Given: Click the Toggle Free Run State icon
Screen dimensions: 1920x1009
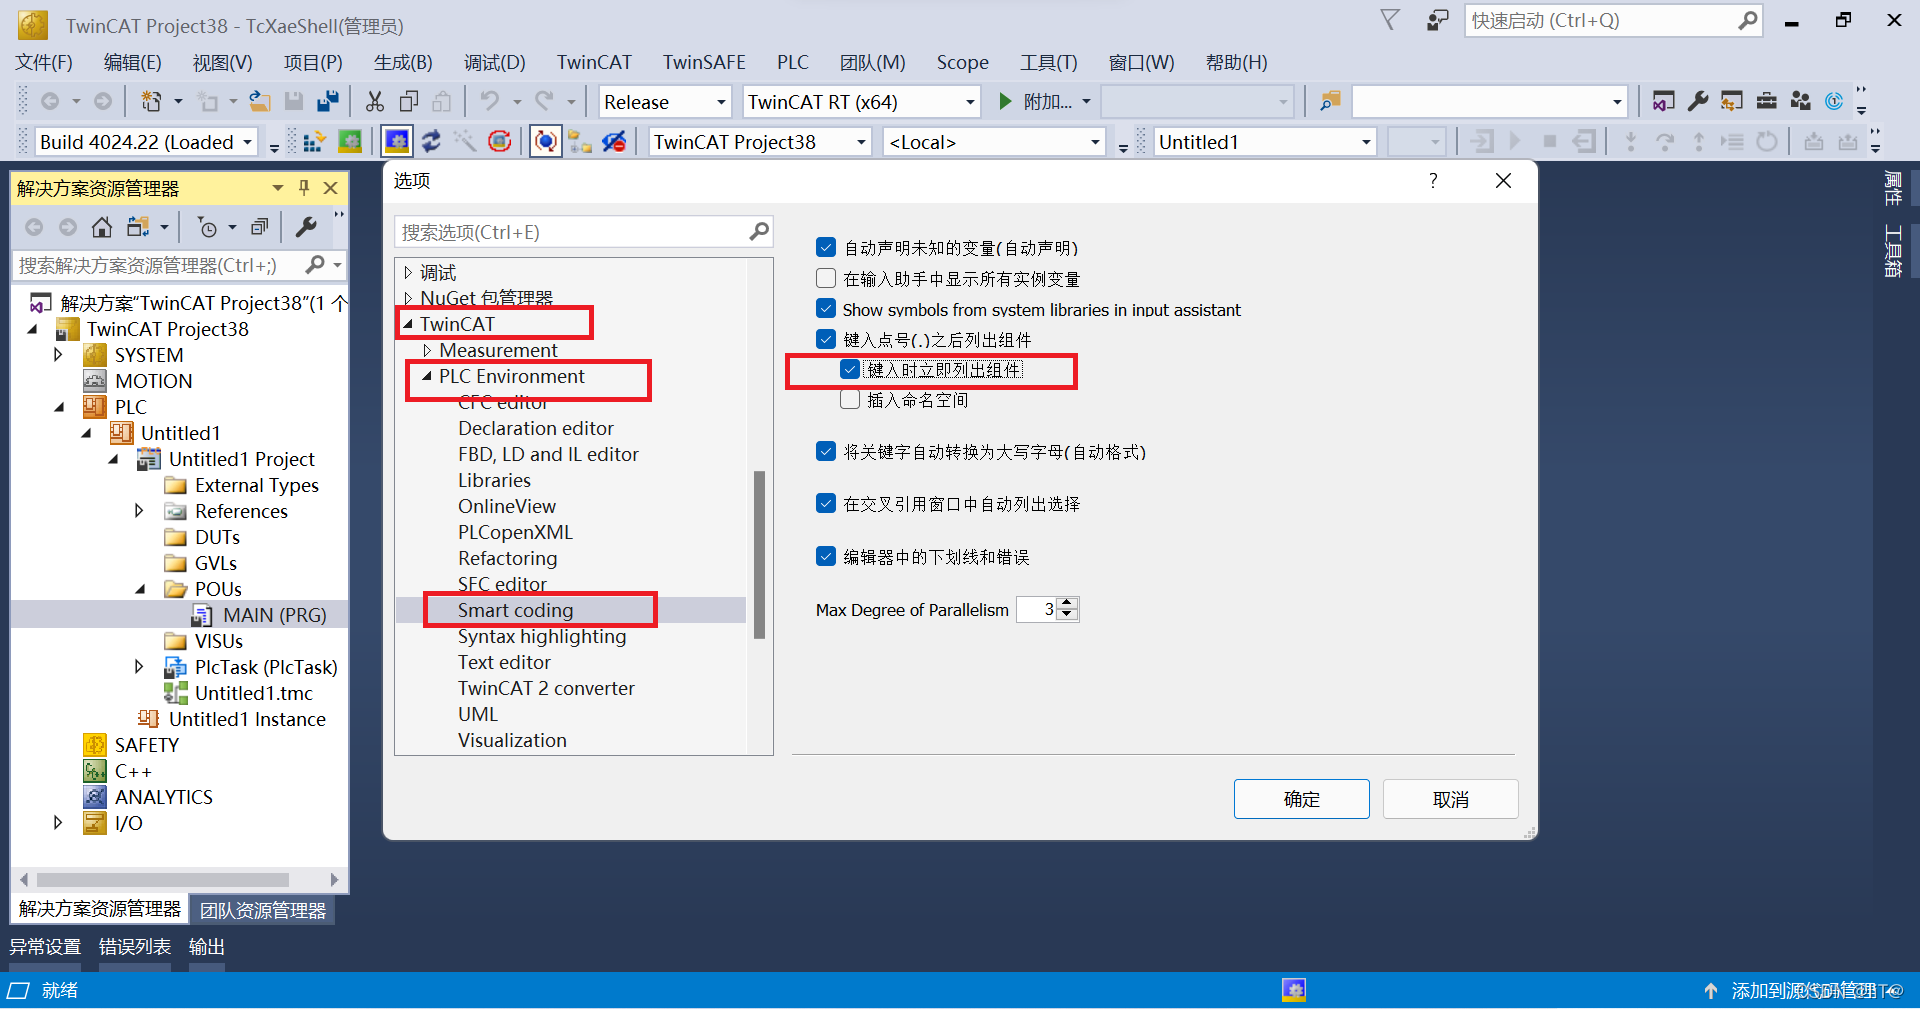Looking at the screenshot, I should (499, 141).
